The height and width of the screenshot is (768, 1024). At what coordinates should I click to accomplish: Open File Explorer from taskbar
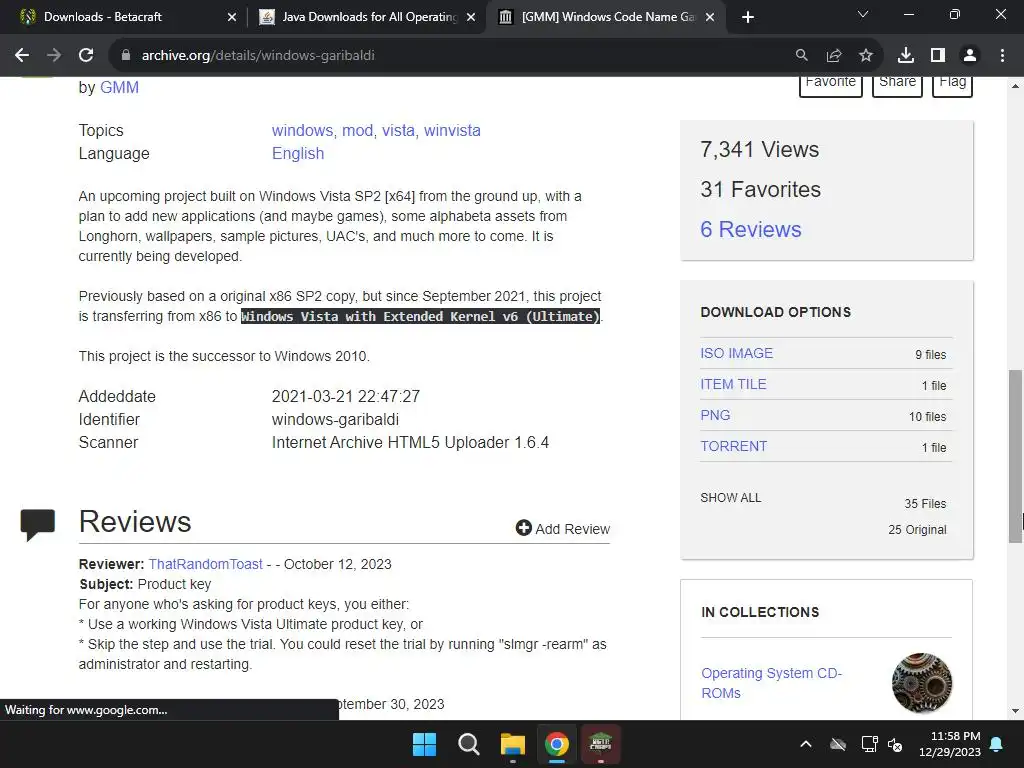click(513, 744)
